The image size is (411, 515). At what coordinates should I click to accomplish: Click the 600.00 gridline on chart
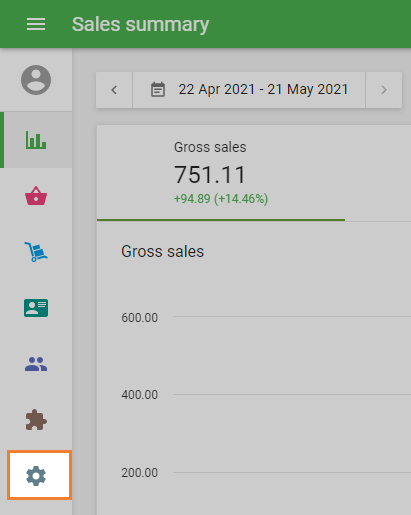pos(292,316)
